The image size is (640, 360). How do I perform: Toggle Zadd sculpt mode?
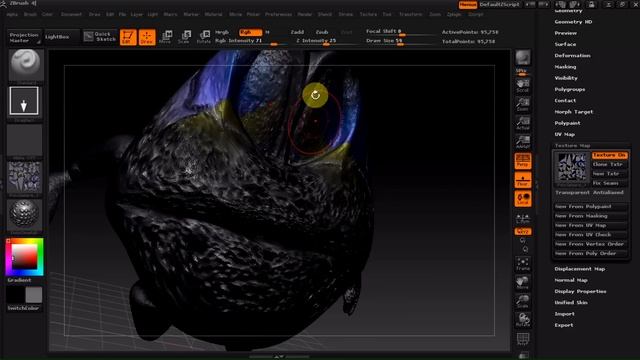[x=297, y=32]
